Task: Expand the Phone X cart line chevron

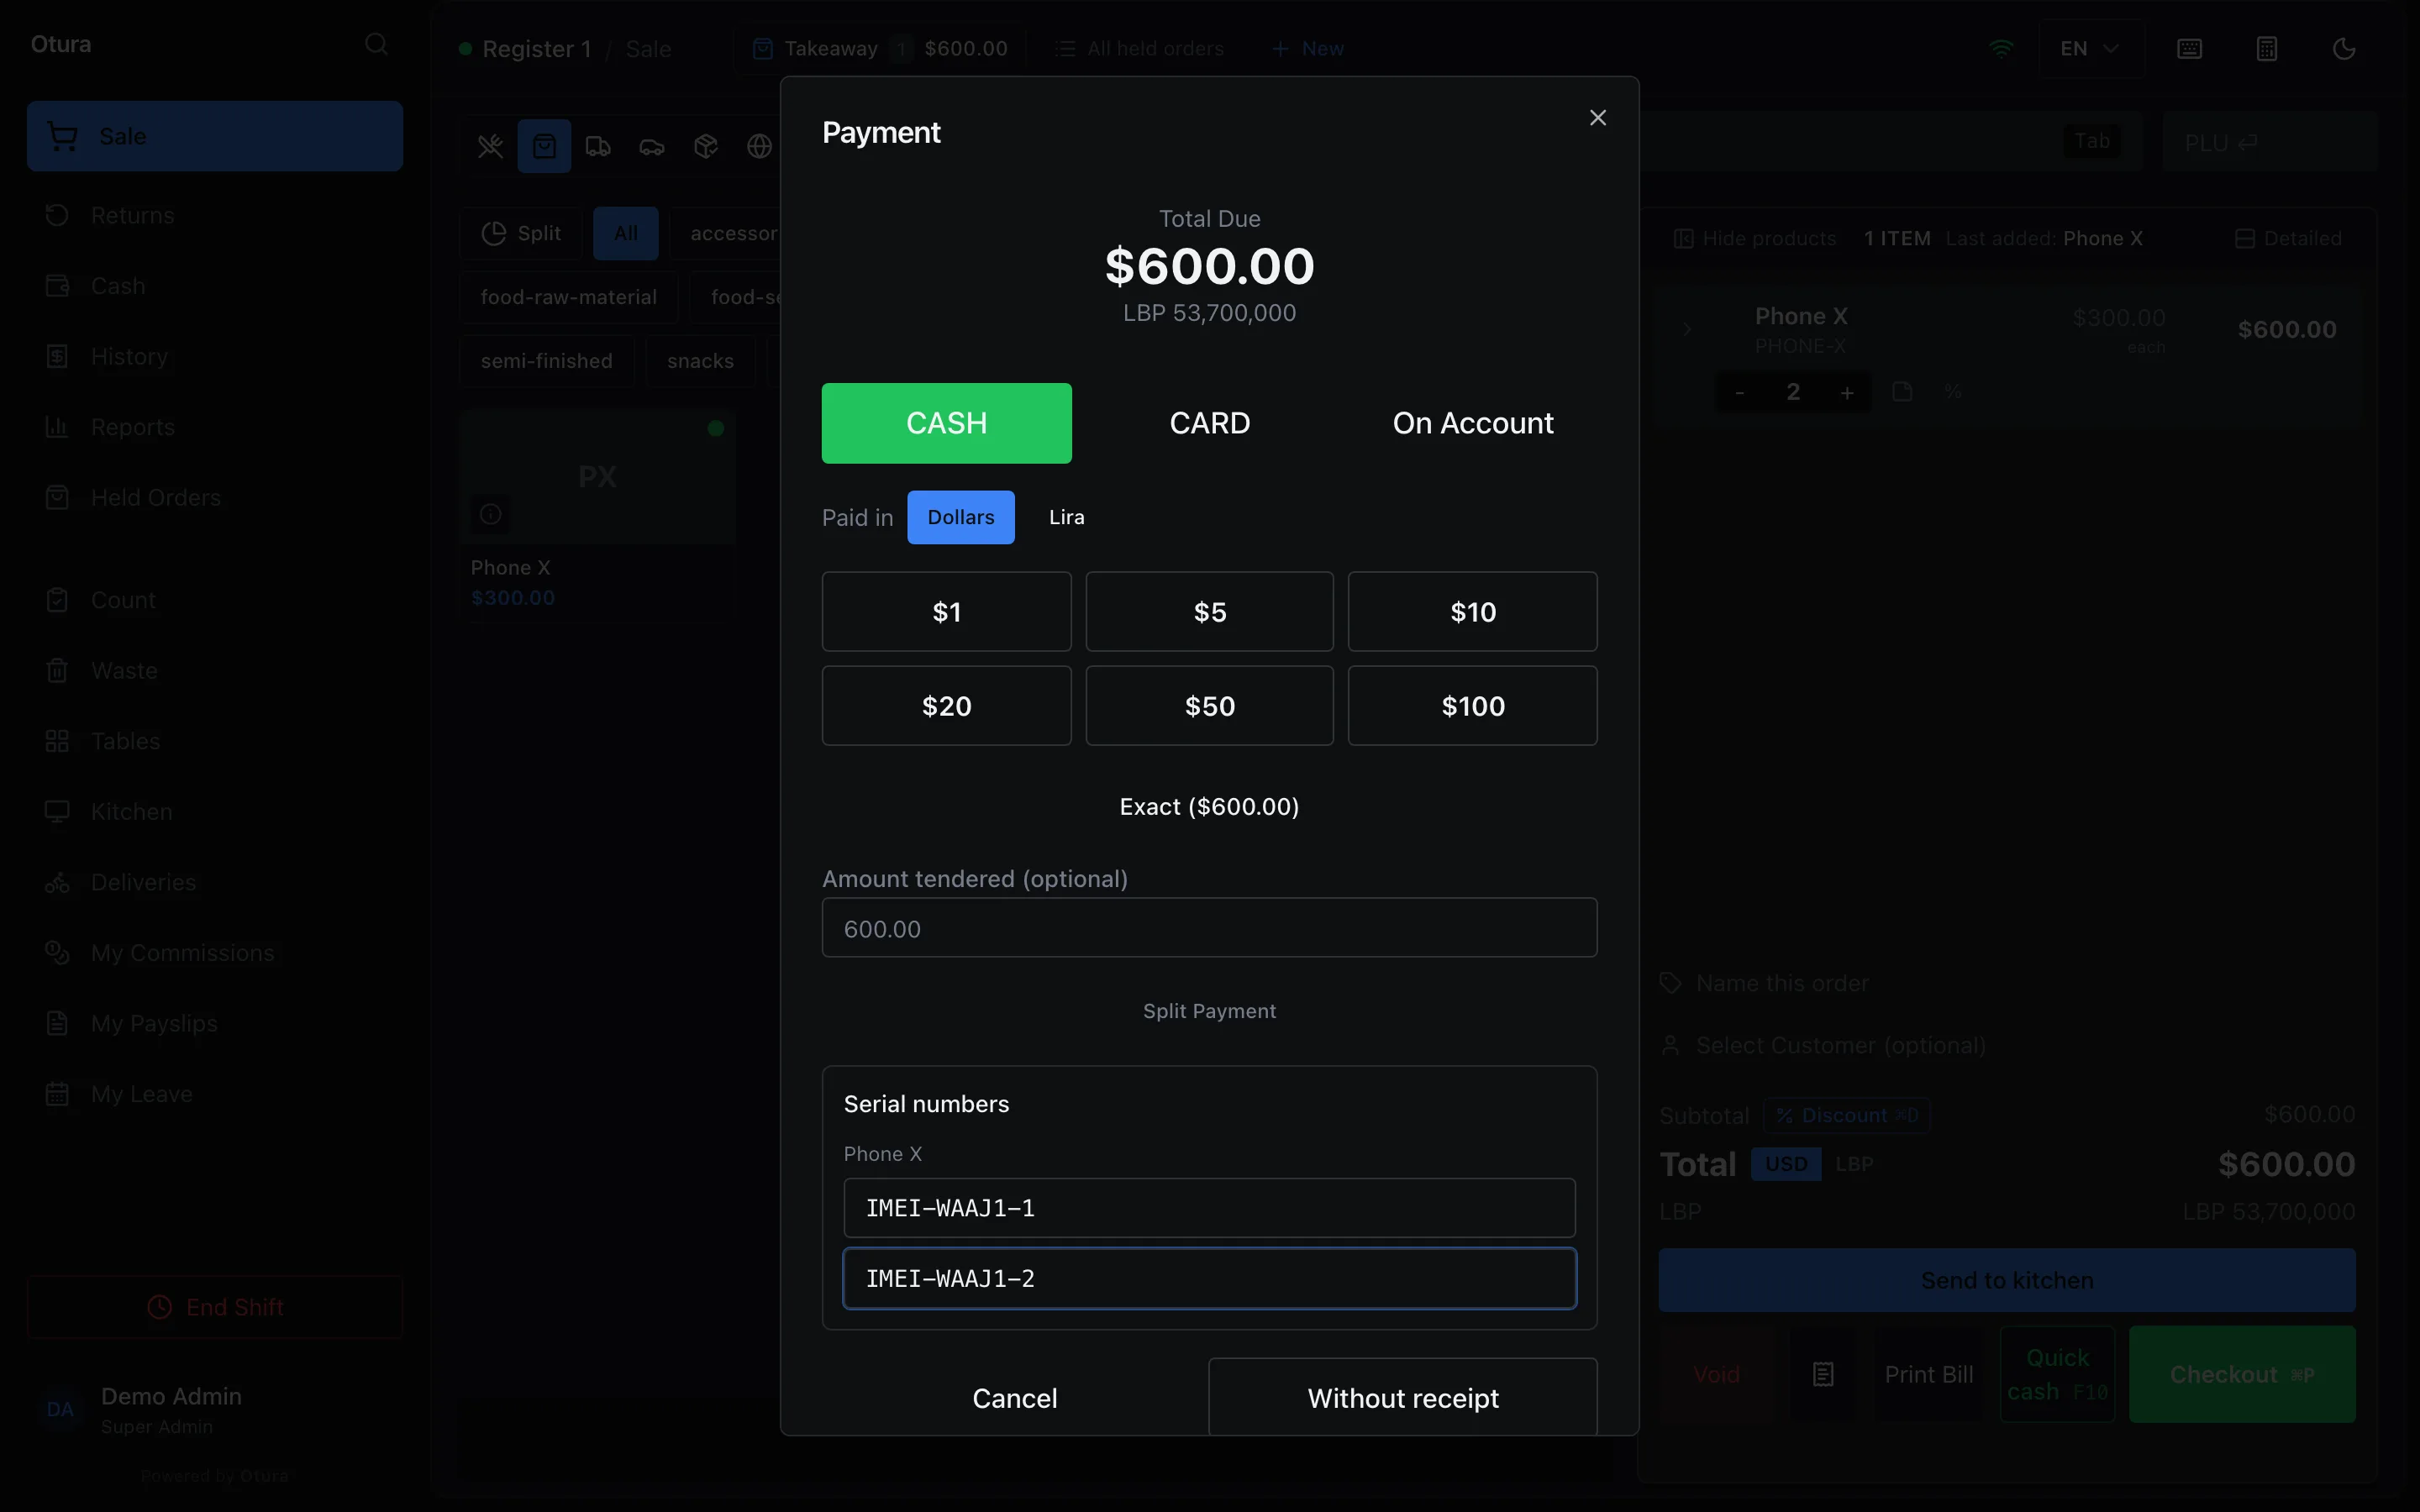Action: coord(1687,329)
